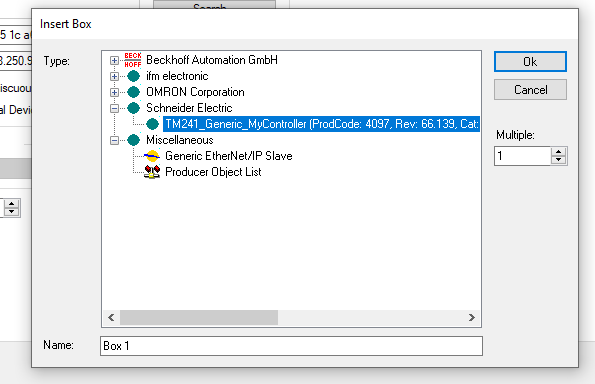The width and height of the screenshot is (595, 384).
Task: Click the ifm electronic teal circle icon
Action: click(x=133, y=76)
